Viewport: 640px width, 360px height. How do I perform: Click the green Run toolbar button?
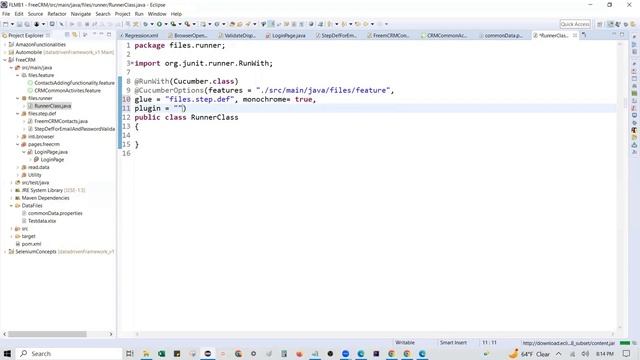[x=159, y=24]
